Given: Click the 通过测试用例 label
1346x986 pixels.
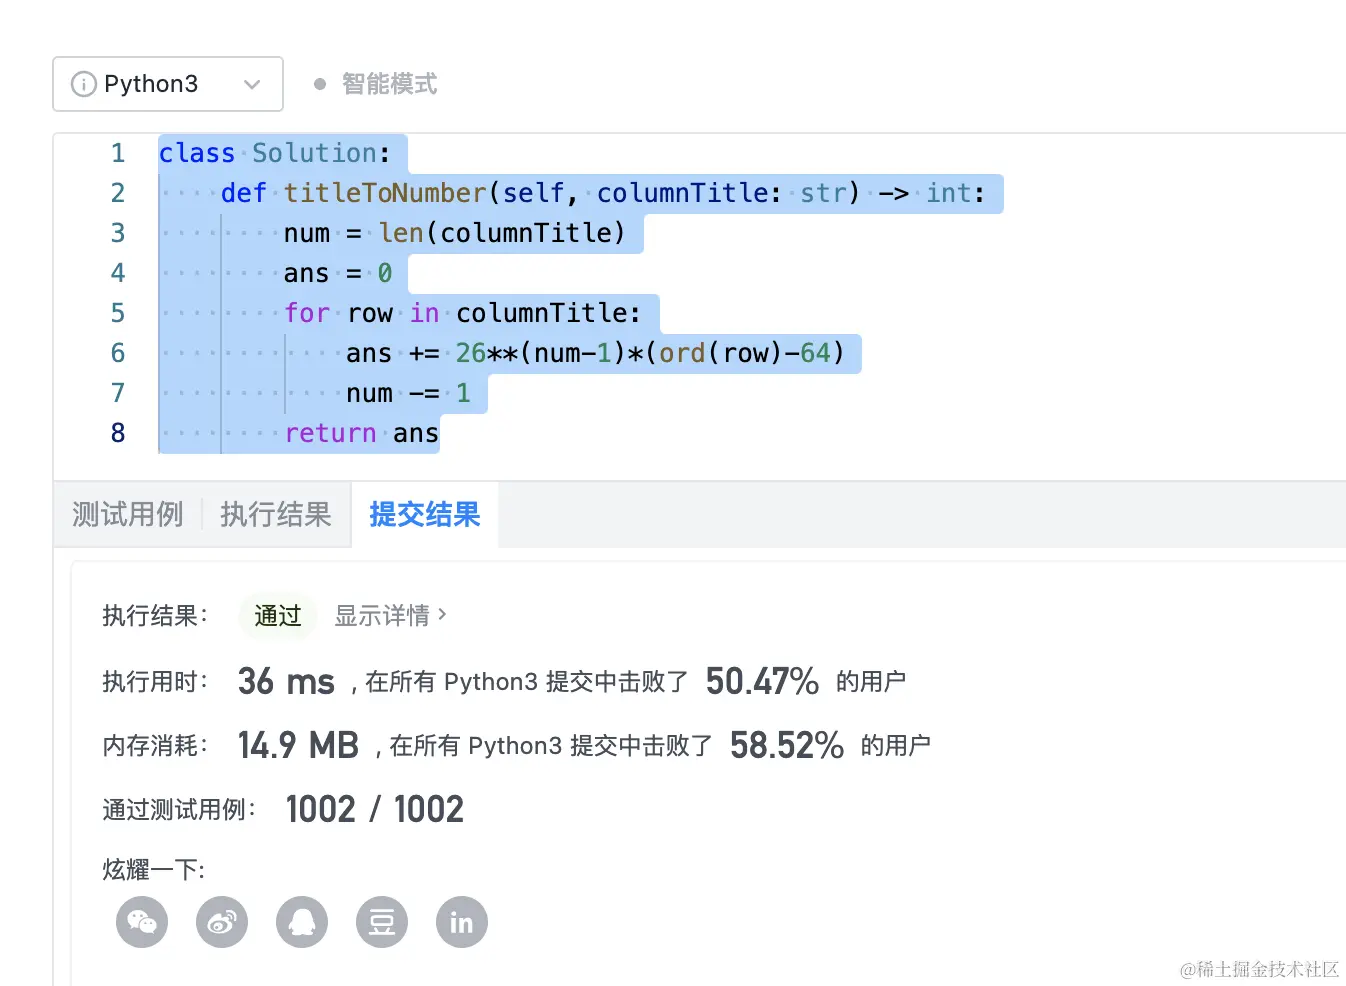Looking at the screenshot, I should pyautogui.click(x=179, y=809).
